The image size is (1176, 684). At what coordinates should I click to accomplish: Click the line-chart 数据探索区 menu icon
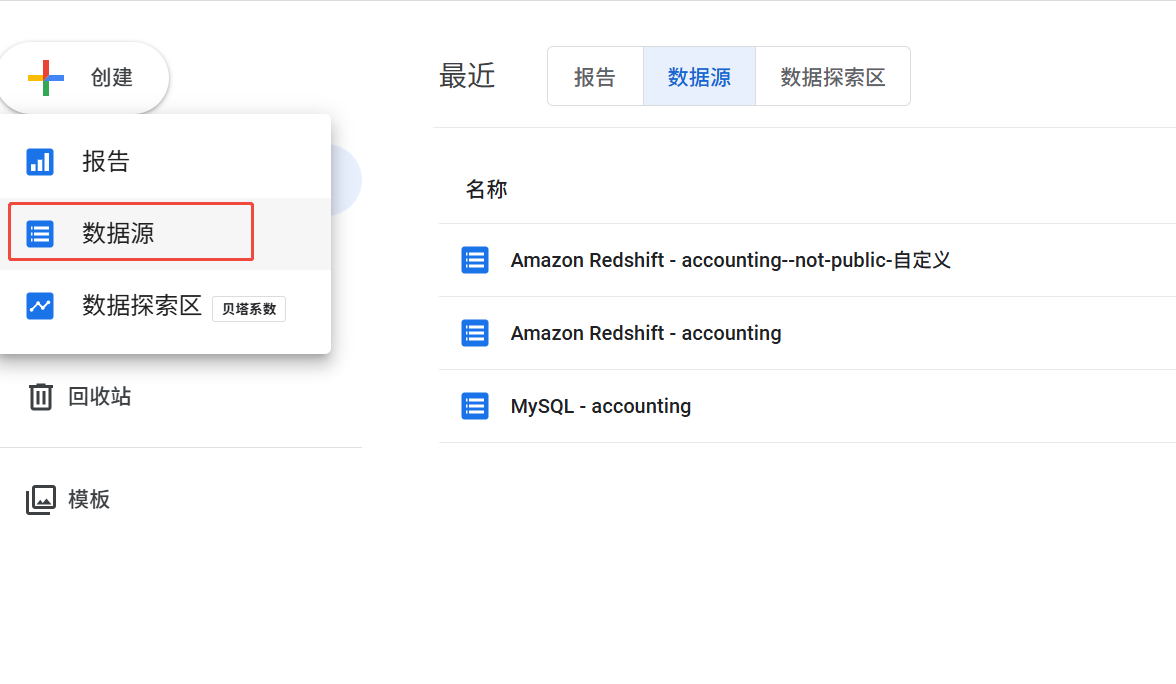(x=40, y=305)
